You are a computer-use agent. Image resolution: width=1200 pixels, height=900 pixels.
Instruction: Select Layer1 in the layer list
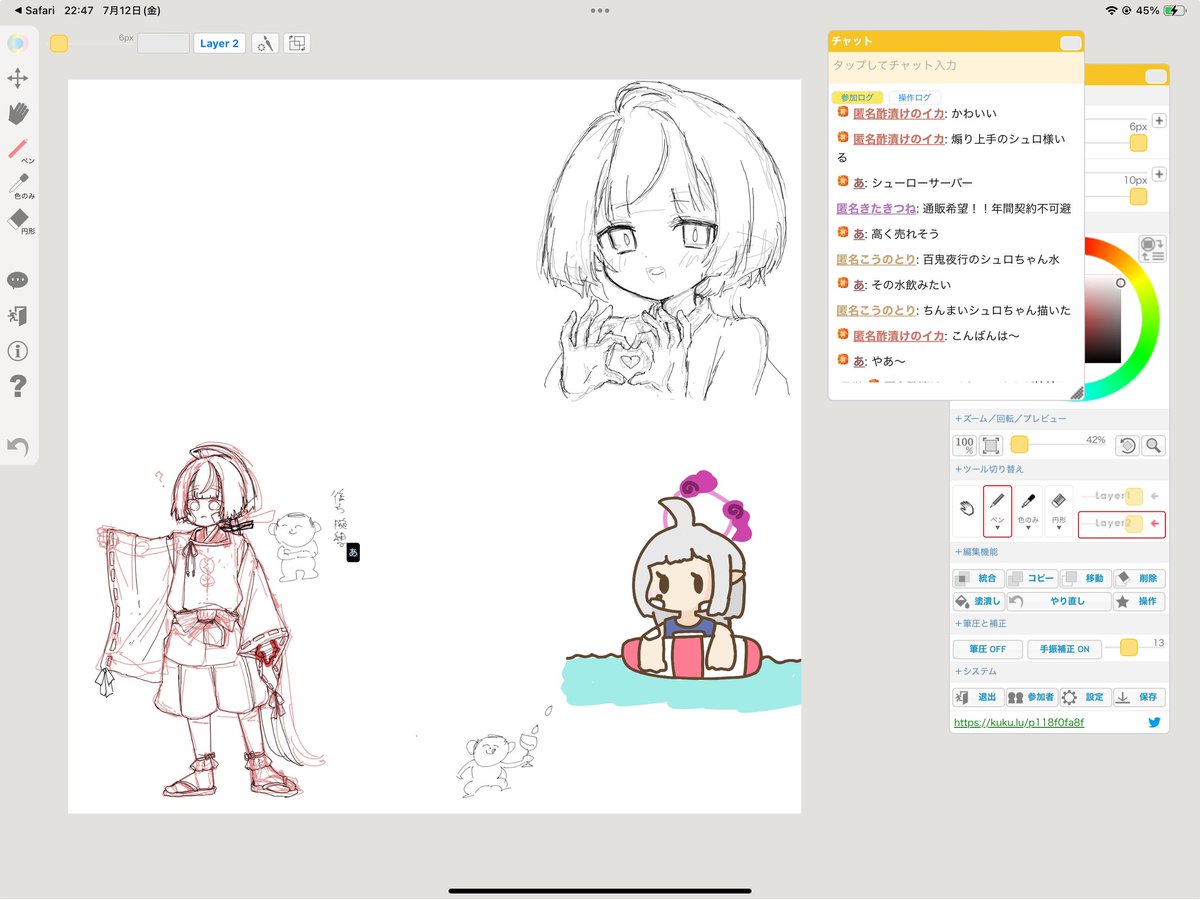1121,496
